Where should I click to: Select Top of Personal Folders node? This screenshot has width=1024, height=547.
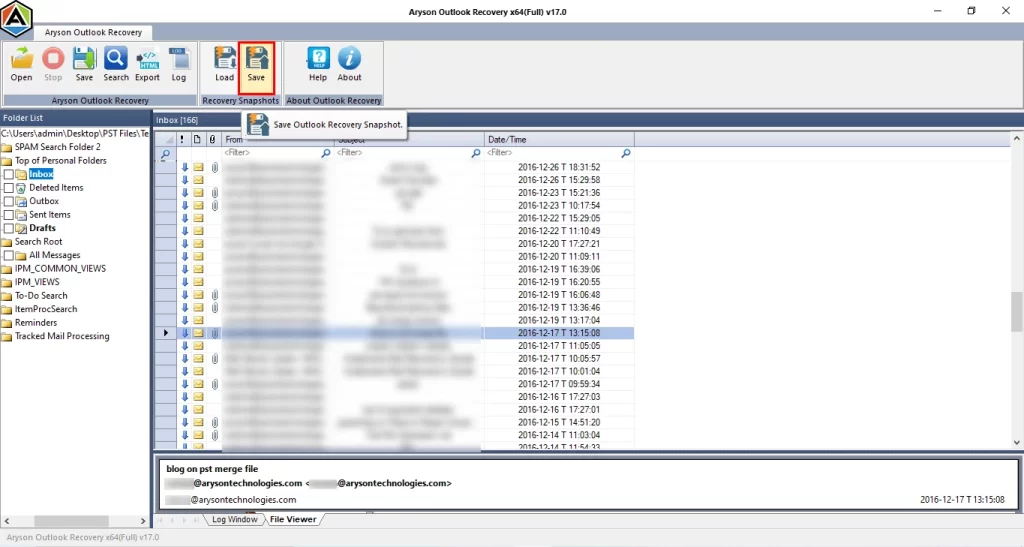pos(60,160)
